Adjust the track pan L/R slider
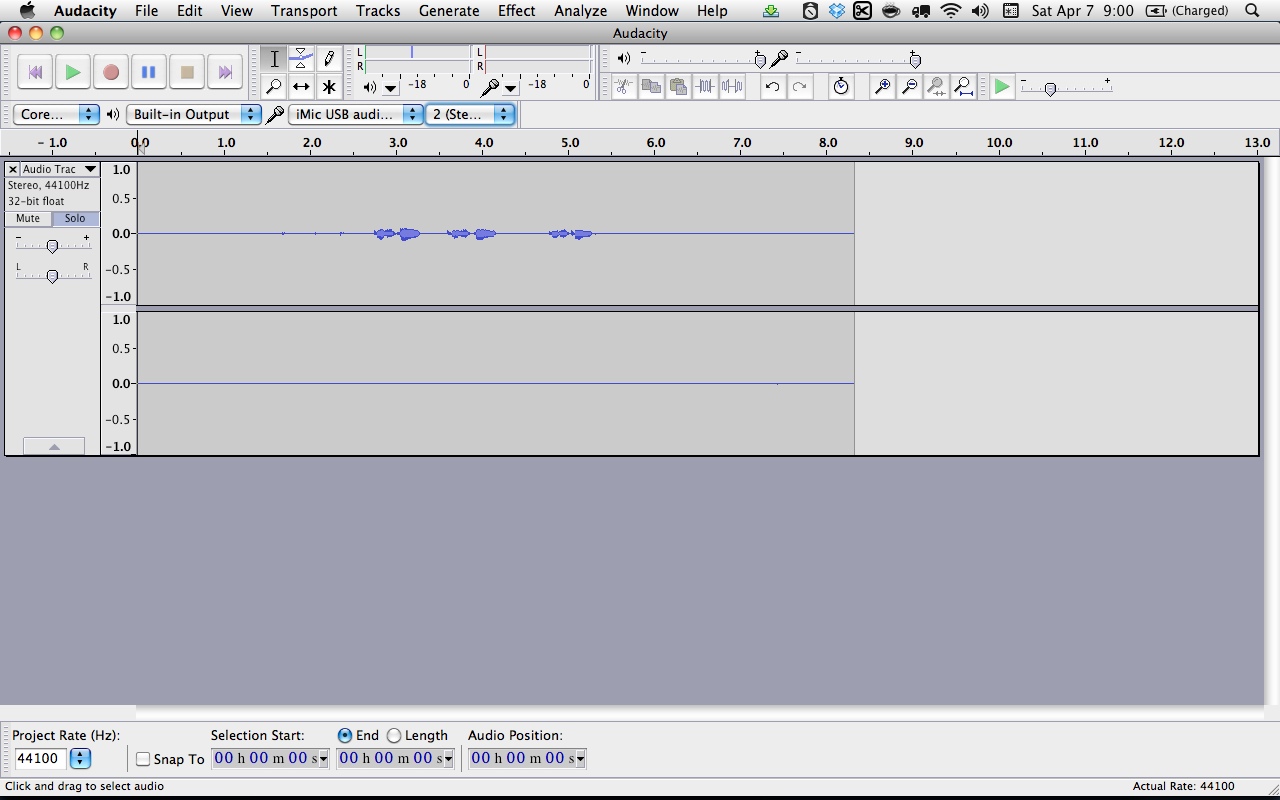Image resolution: width=1280 pixels, height=800 pixels. pos(52,275)
